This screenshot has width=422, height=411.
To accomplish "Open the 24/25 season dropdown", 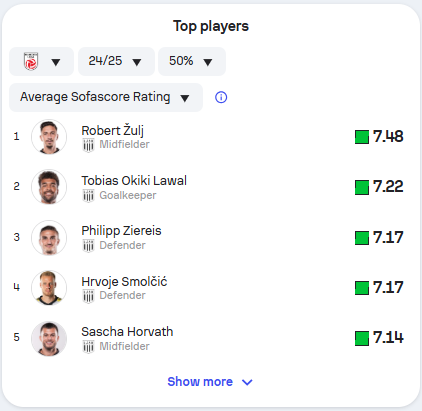I will coord(116,61).
